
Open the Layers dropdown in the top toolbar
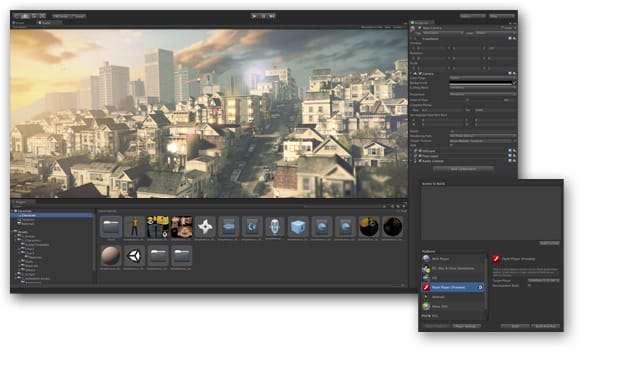(472, 16)
